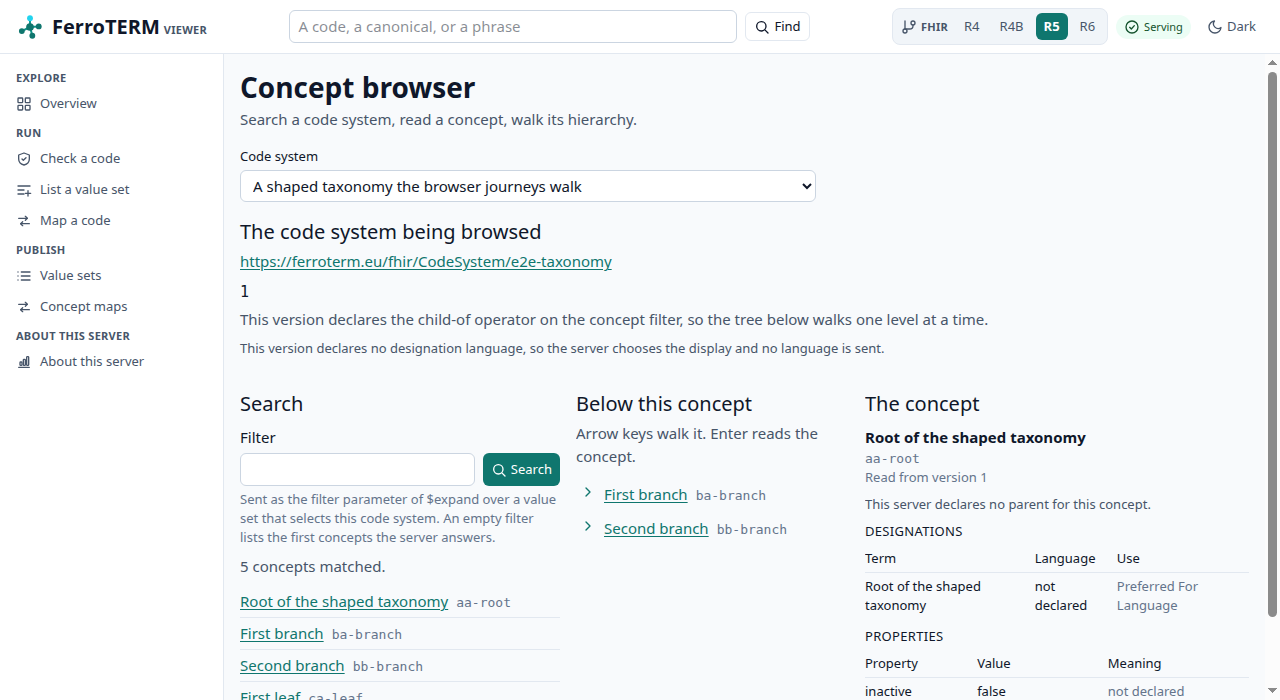Screen dimensions: 1280x700
Task: Expand the Second branch tree node
Action: [588, 527]
